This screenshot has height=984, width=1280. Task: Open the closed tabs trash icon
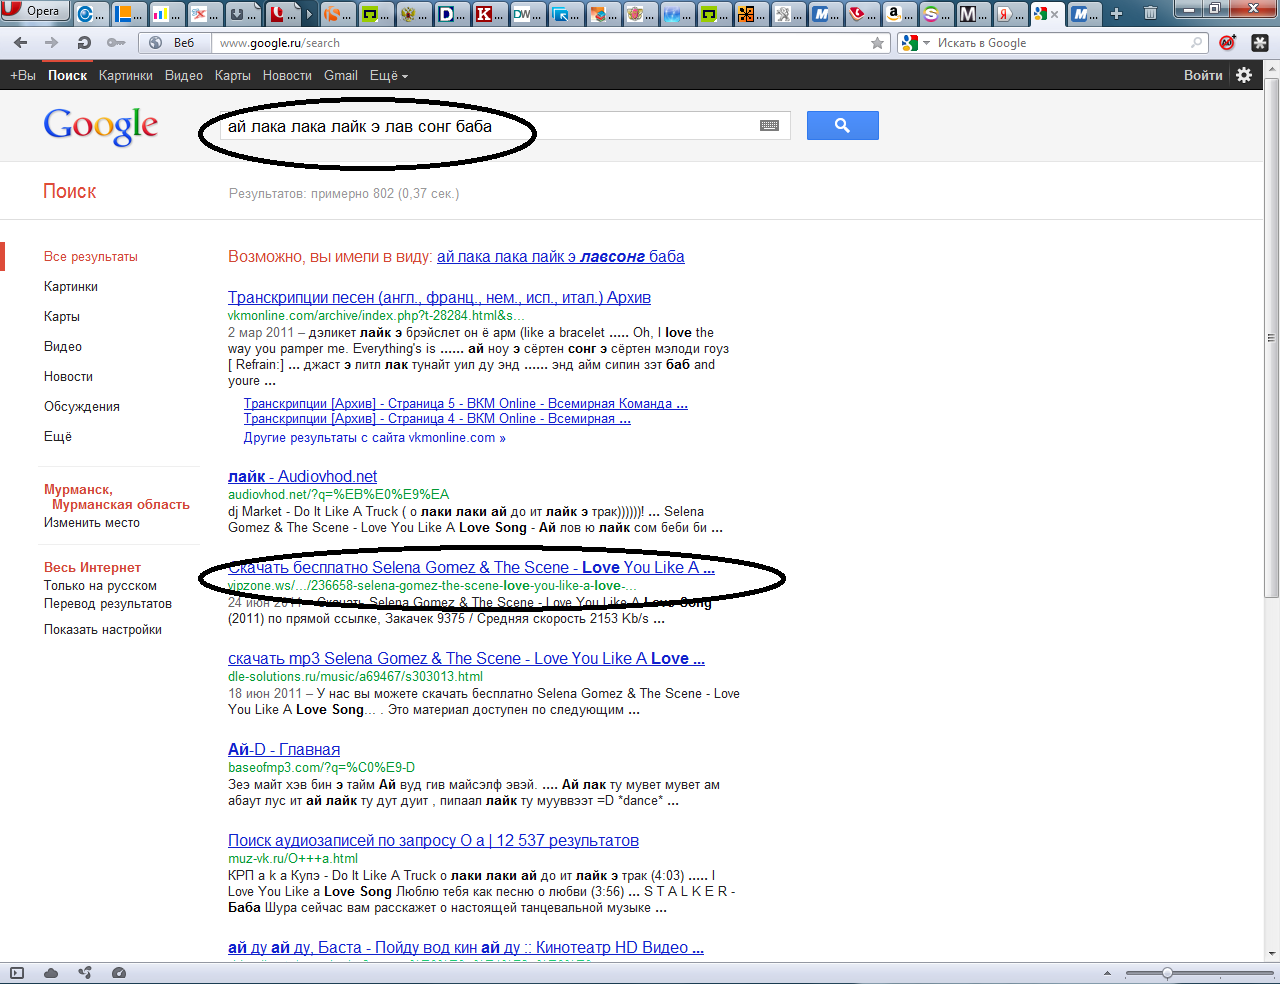(x=1150, y=13)
